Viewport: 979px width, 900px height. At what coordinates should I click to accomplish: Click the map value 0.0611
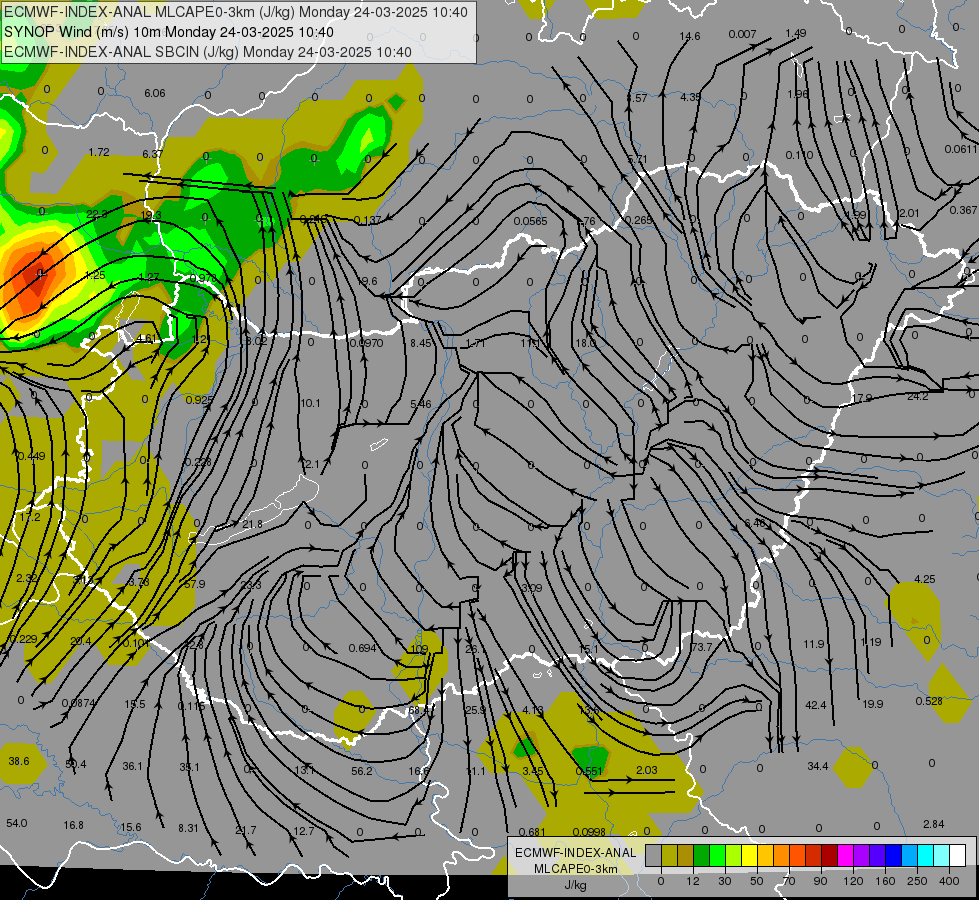960,149
